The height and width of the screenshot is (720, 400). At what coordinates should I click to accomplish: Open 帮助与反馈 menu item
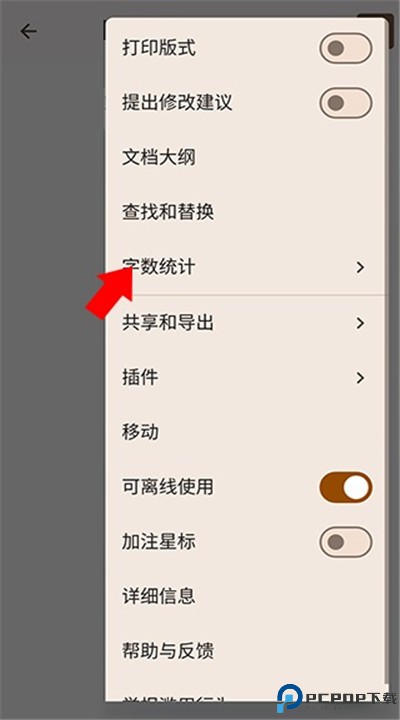[246, 651]
